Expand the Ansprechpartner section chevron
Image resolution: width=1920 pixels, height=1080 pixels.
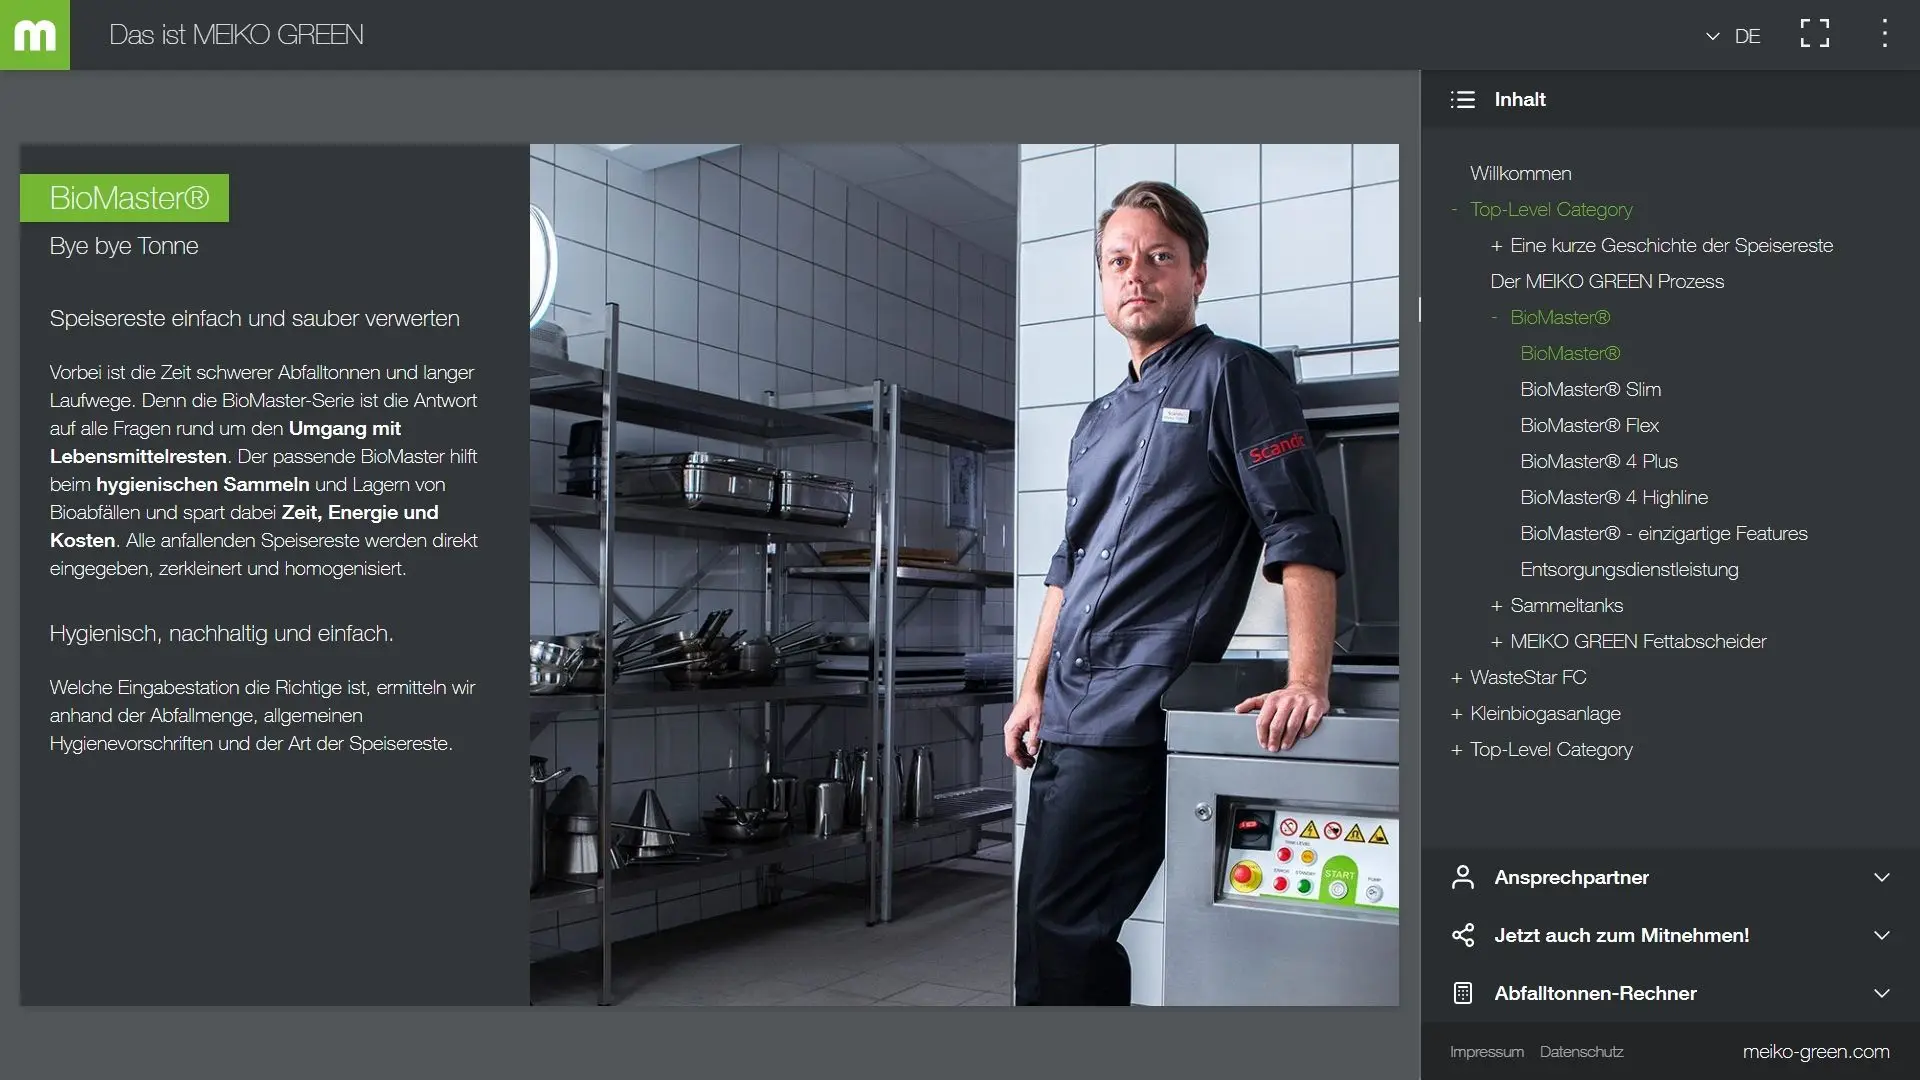point(1881,878)
